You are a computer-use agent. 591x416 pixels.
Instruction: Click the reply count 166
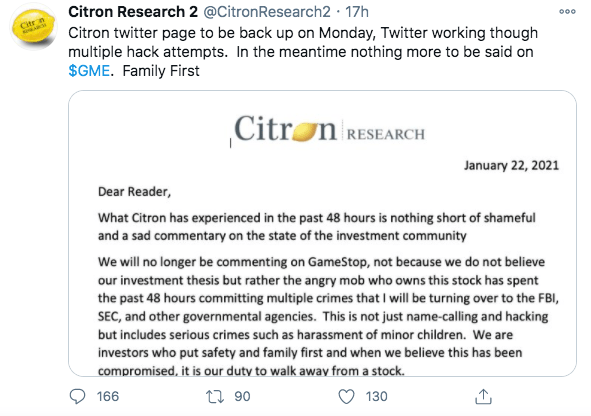coord(108,396)
